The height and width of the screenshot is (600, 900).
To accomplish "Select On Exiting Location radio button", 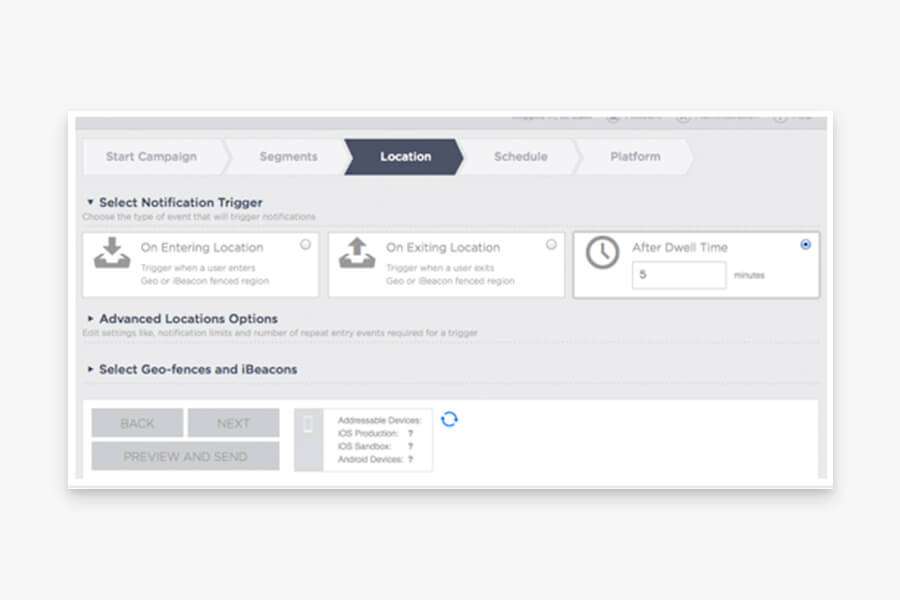I will [551, 245].
